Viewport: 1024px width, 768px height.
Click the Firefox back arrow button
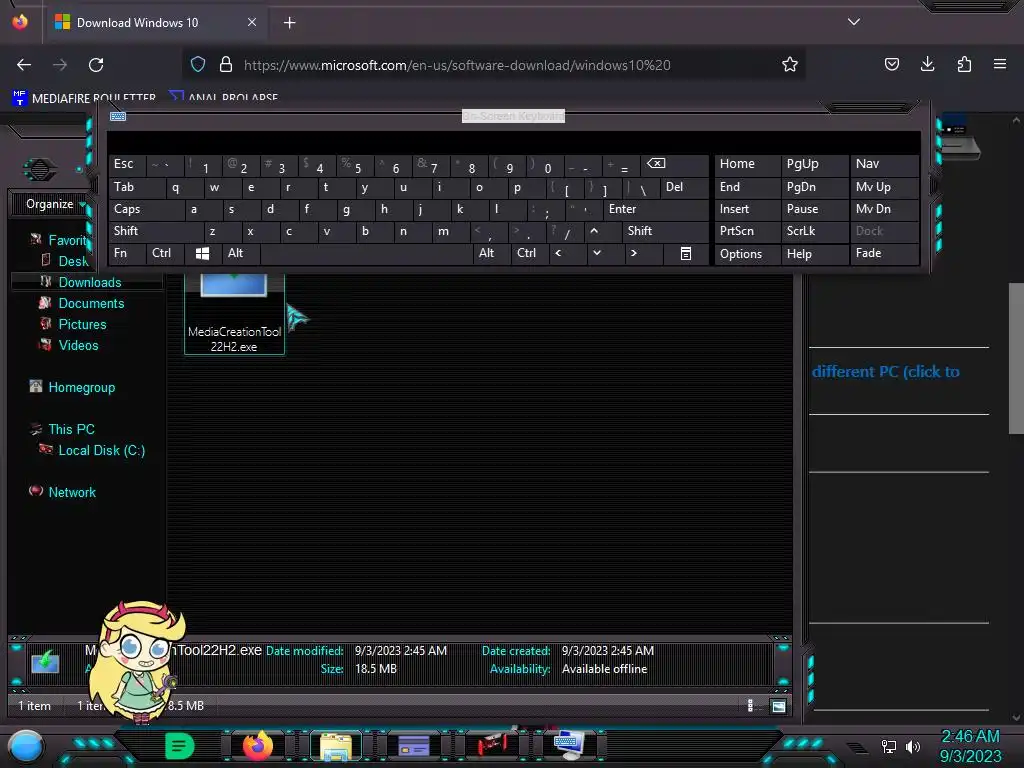pyautogui.click(x=24, y=65)
